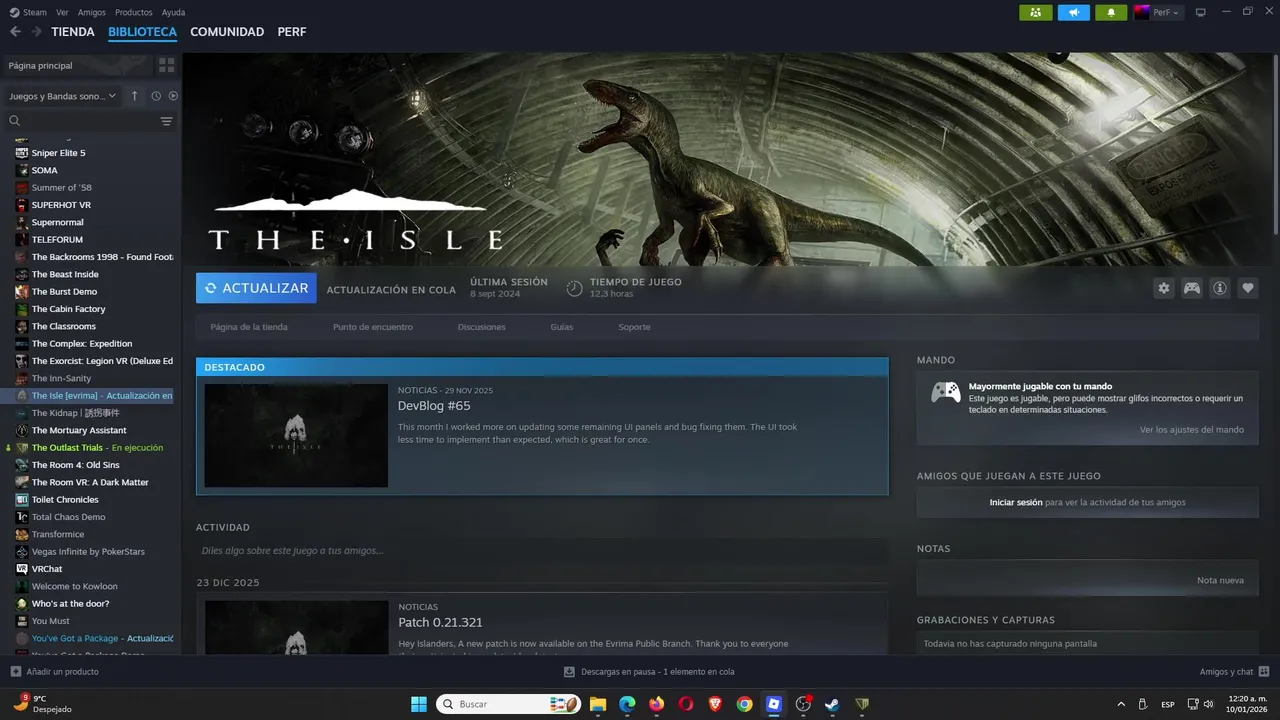The width and height of the screenshot is (1280, 720).
Task: Toggle the recent activity clock filter
Action: coord(156,96)
